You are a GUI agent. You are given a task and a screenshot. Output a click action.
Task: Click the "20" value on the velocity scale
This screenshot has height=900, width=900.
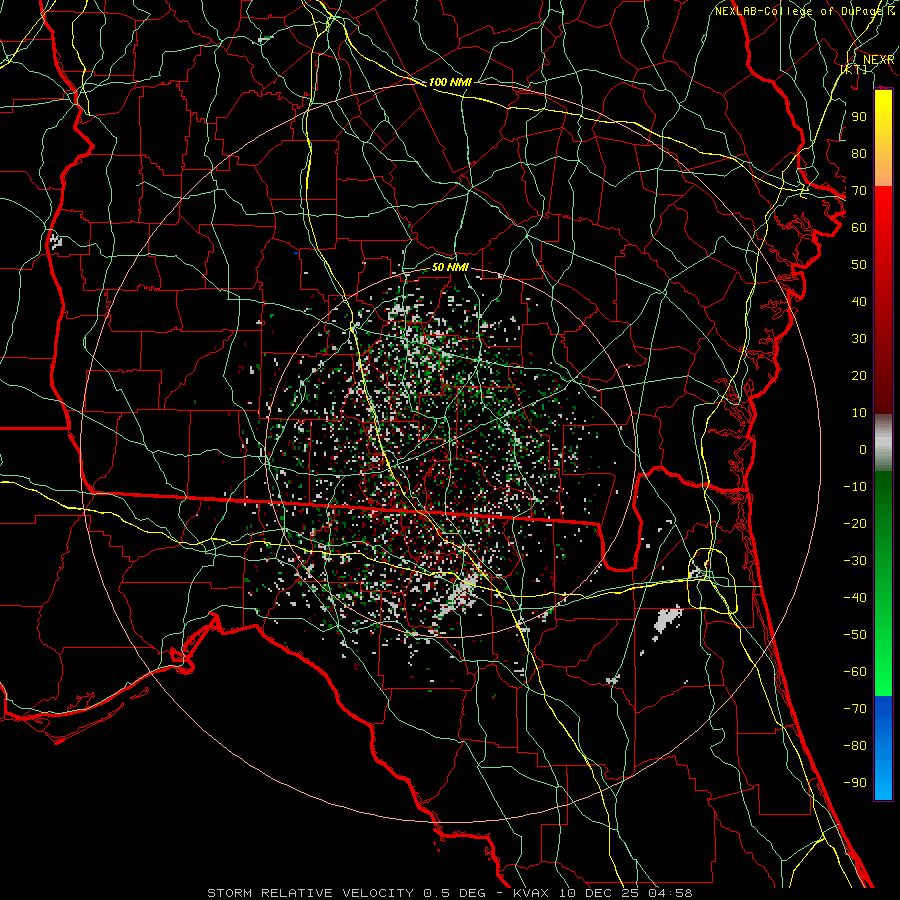[859, 375]
